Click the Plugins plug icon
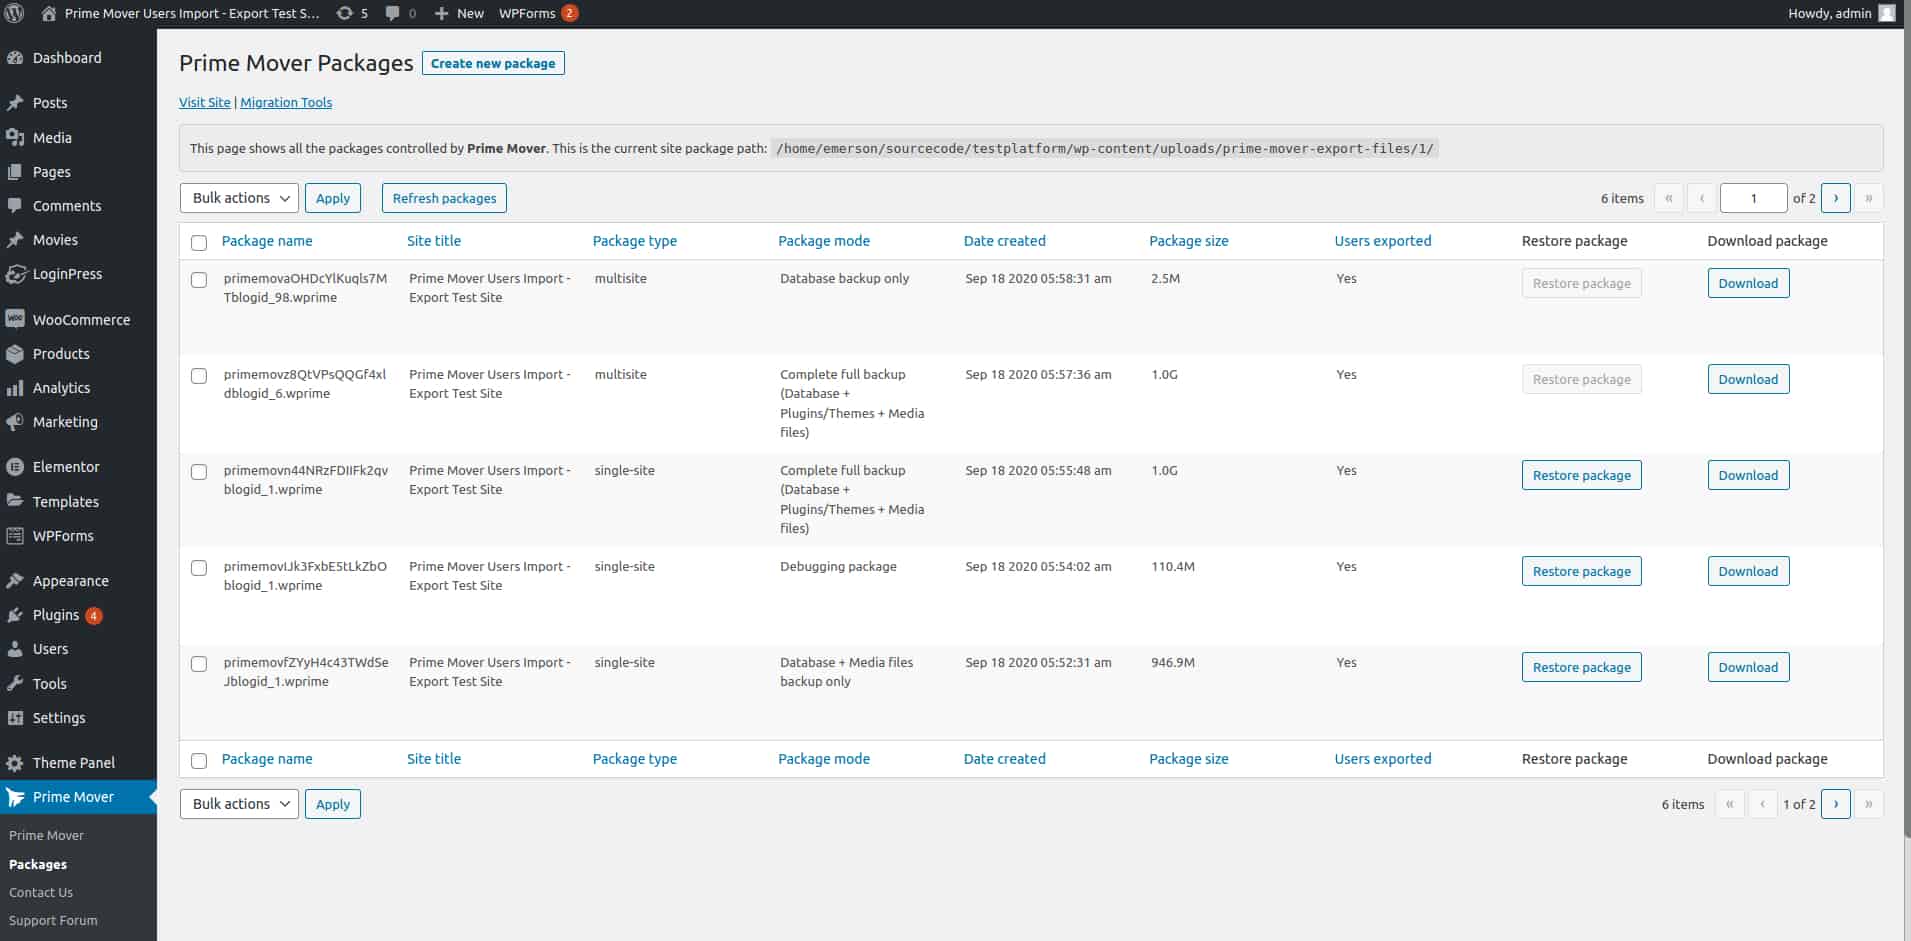 [15, 615]
